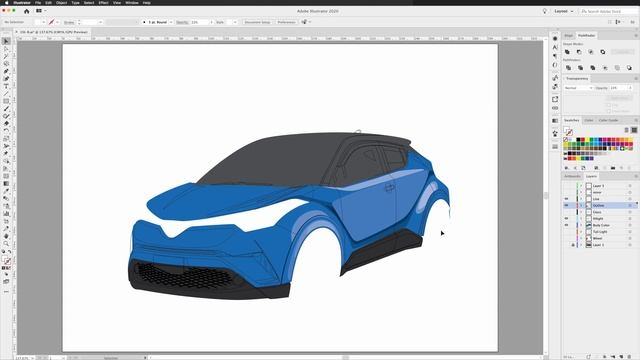Select the Lasso tool

(x=6, y=64)
